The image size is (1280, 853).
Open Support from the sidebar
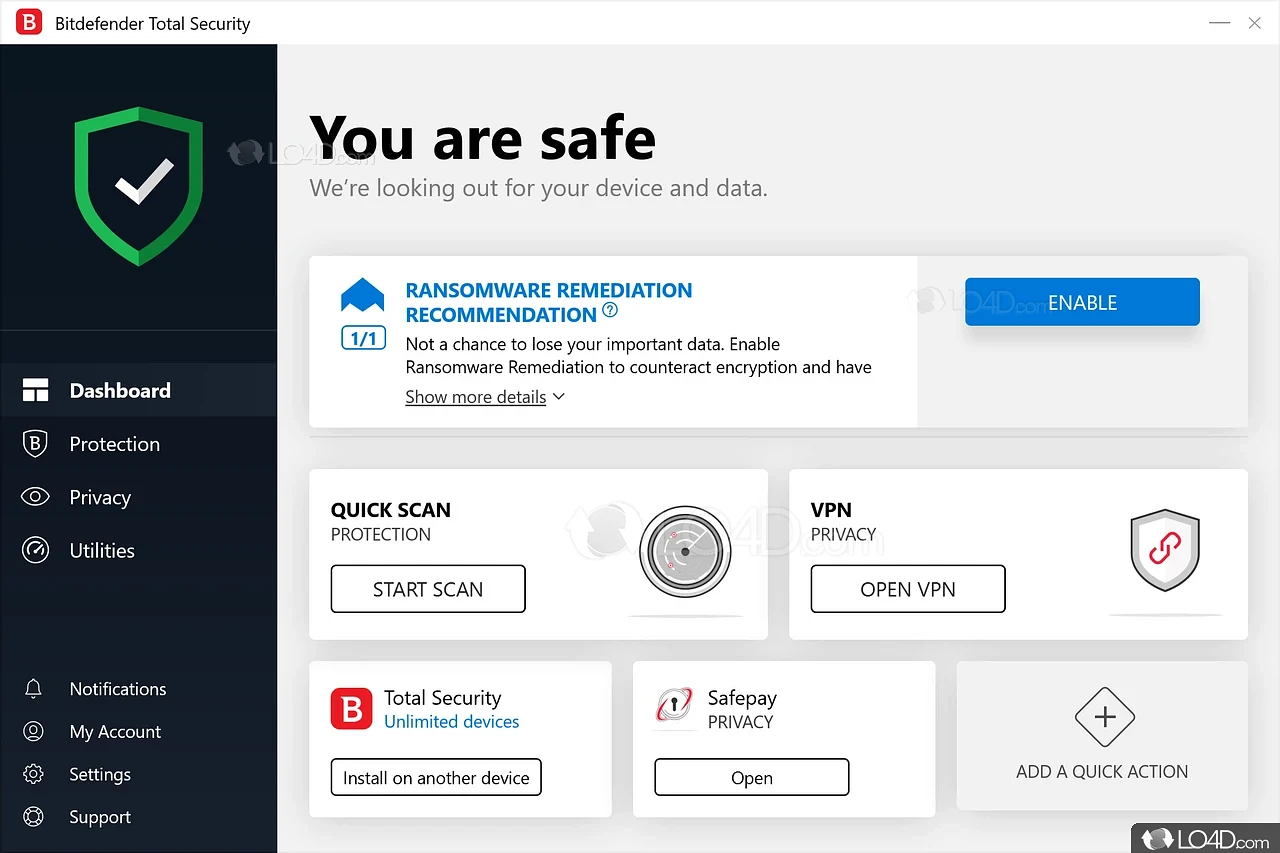click(99, 817)
